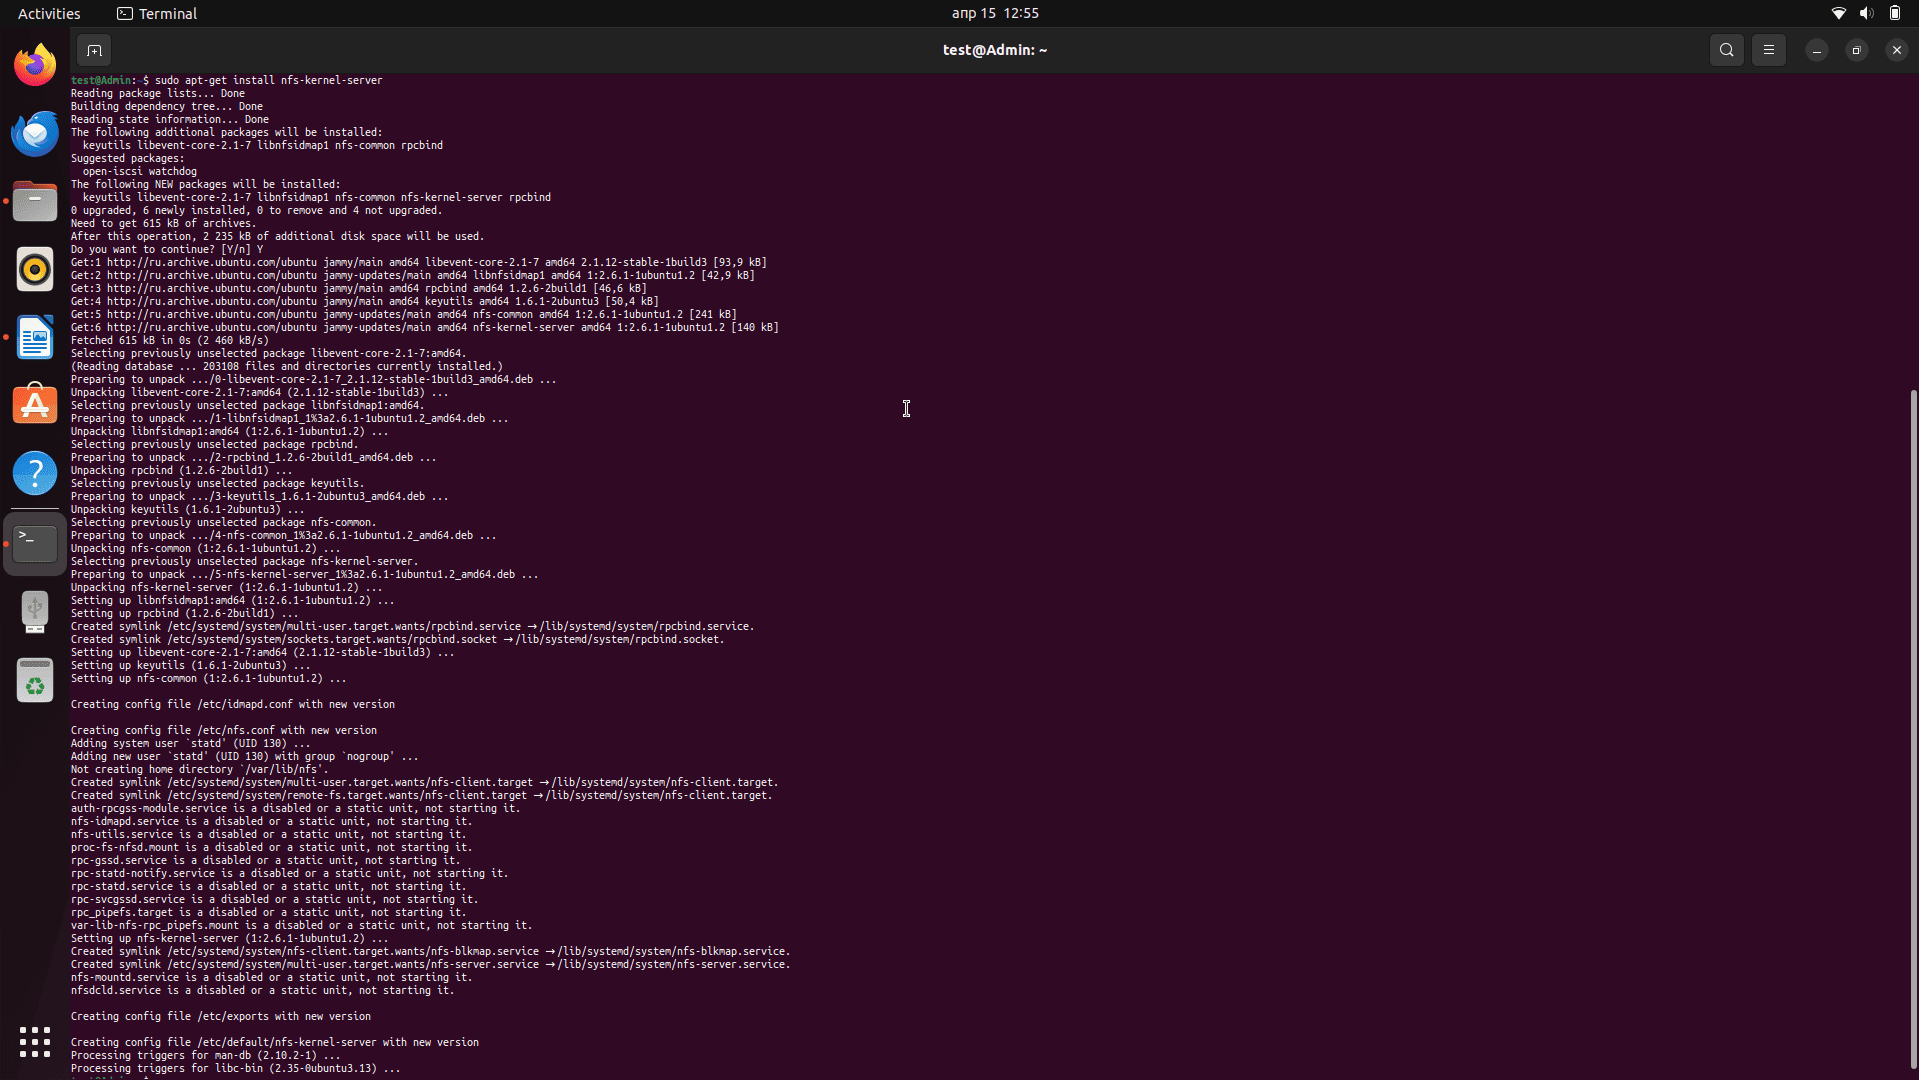Minimize the terminal window
This screenshot has width=1919, height=1080.
click(1816, 50)
